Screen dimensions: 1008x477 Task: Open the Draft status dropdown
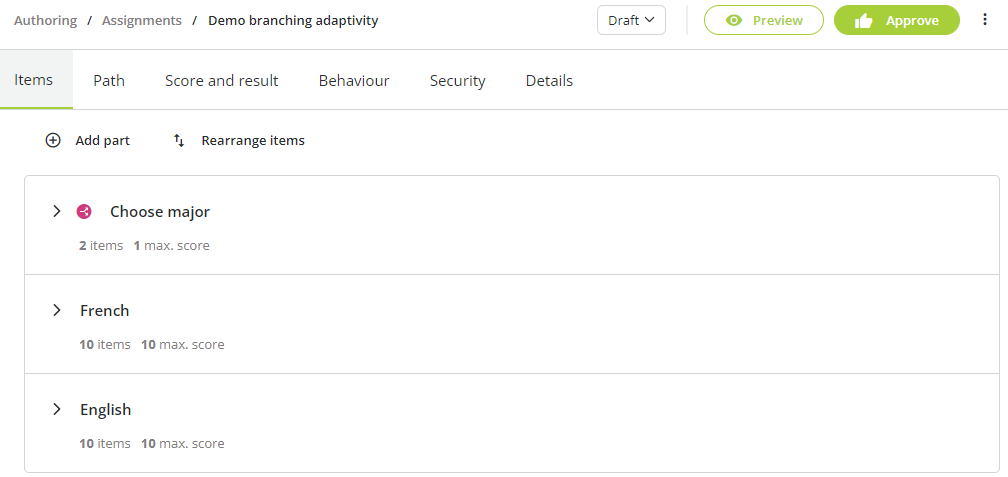click(631, 20)
